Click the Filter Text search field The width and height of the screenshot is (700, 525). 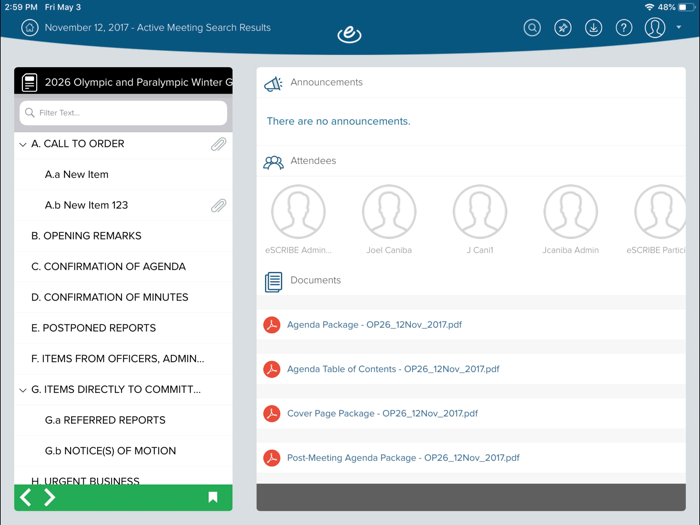point(123,112)
